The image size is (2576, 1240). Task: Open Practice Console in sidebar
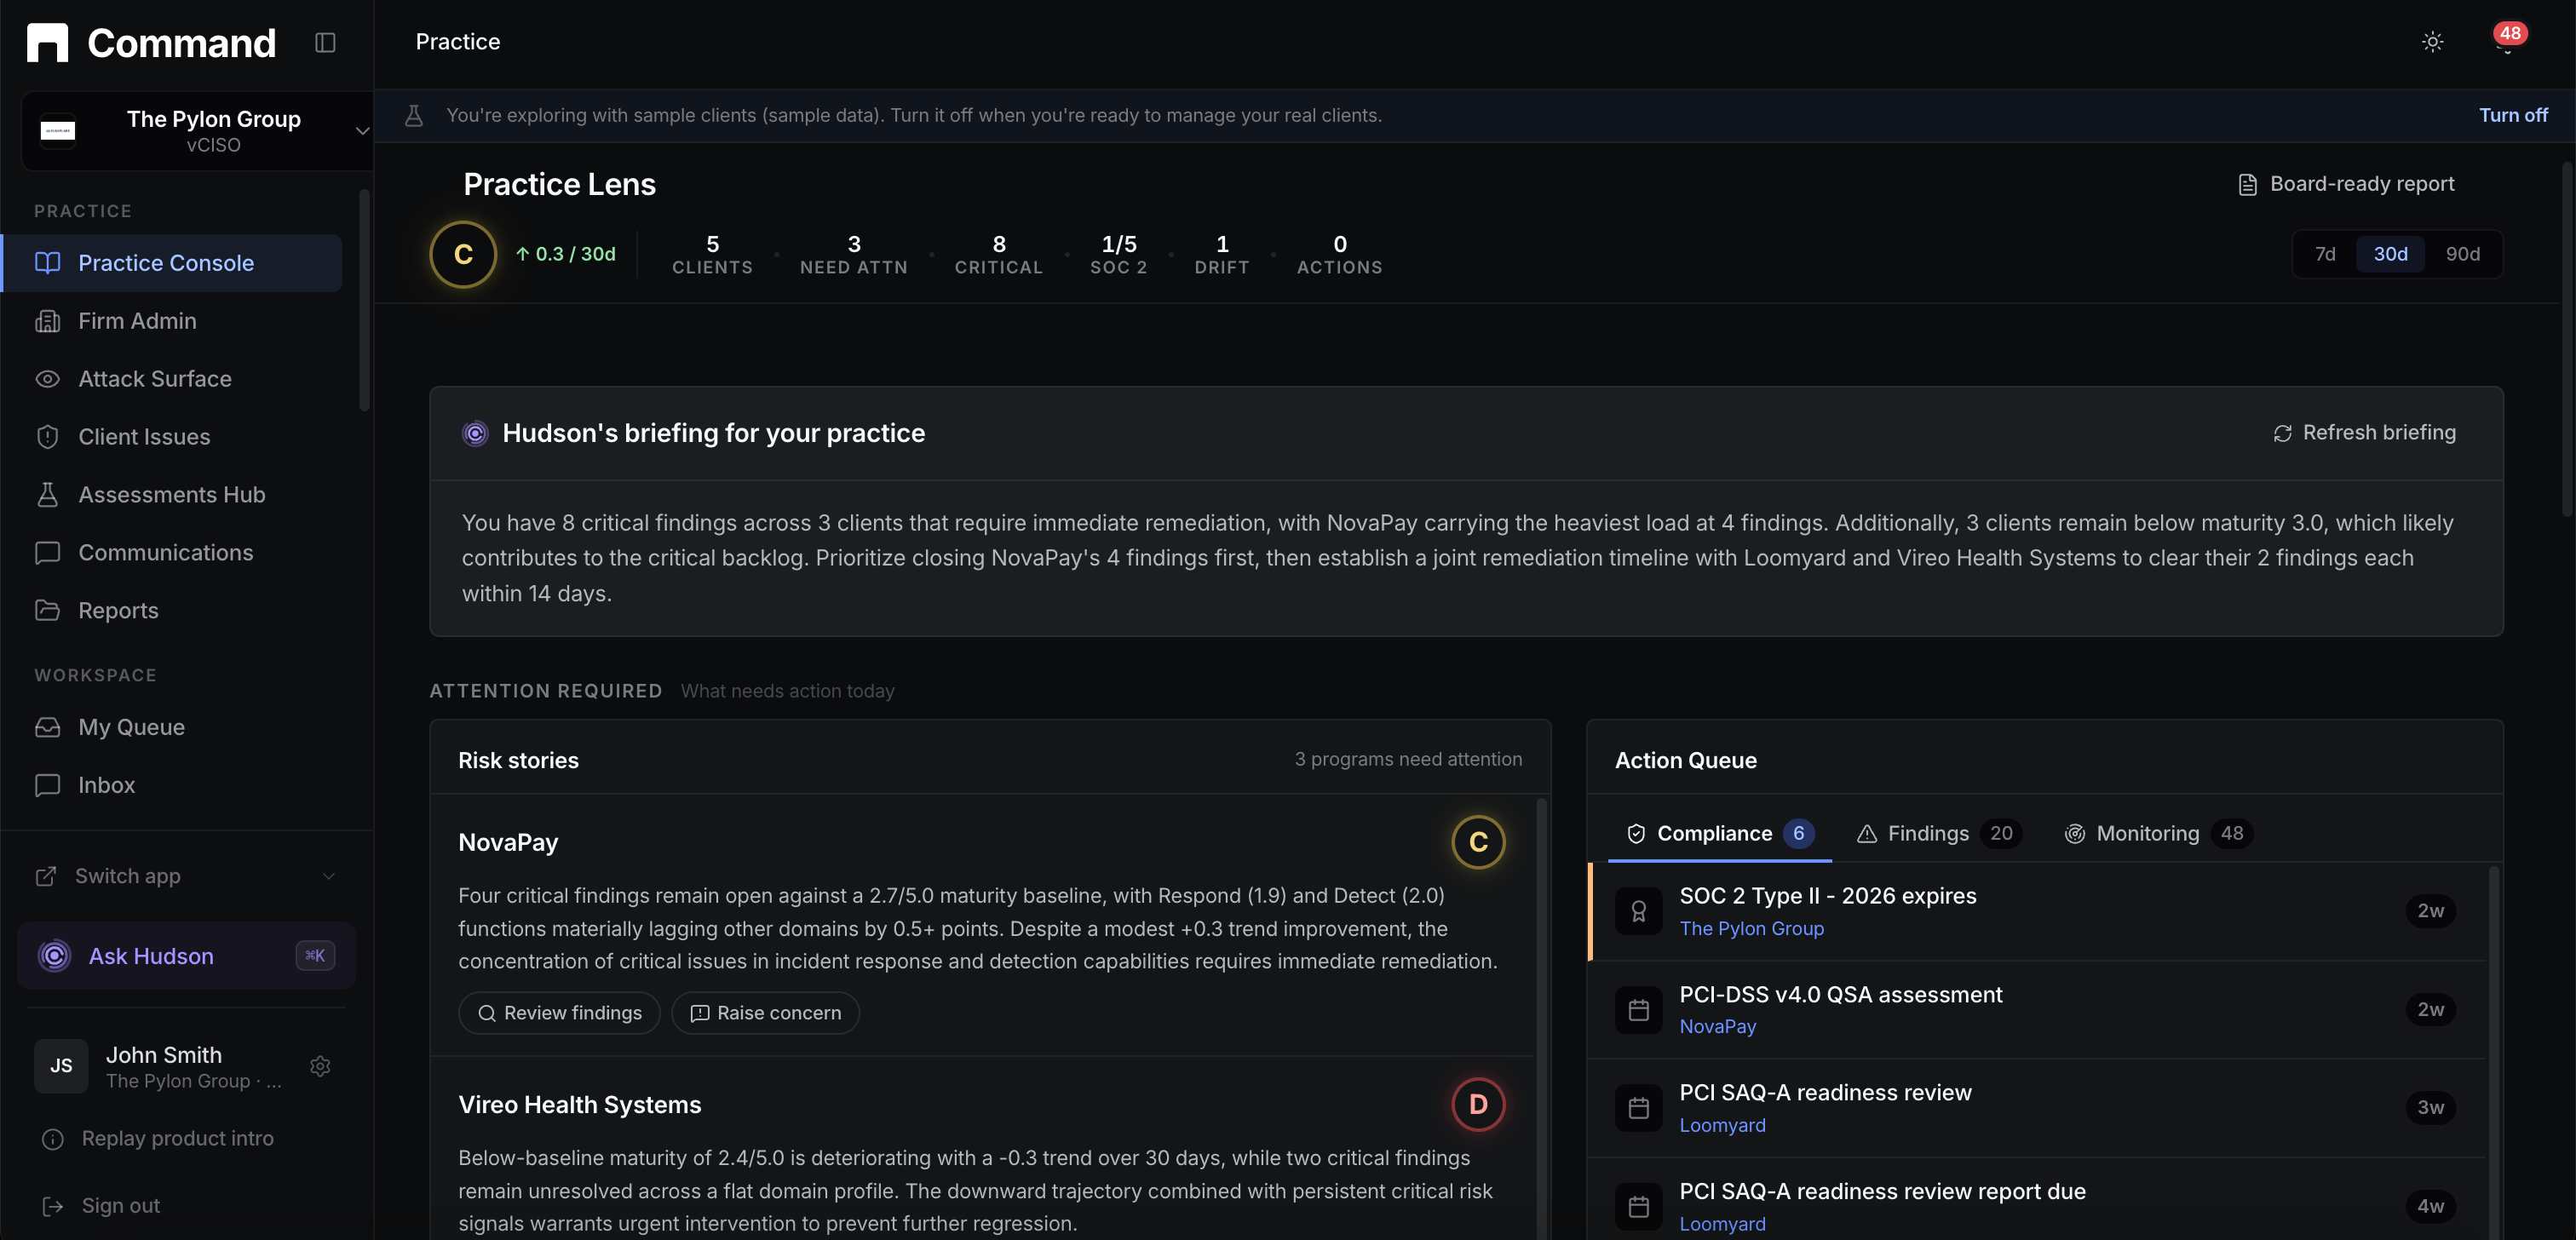coord(172,263)
